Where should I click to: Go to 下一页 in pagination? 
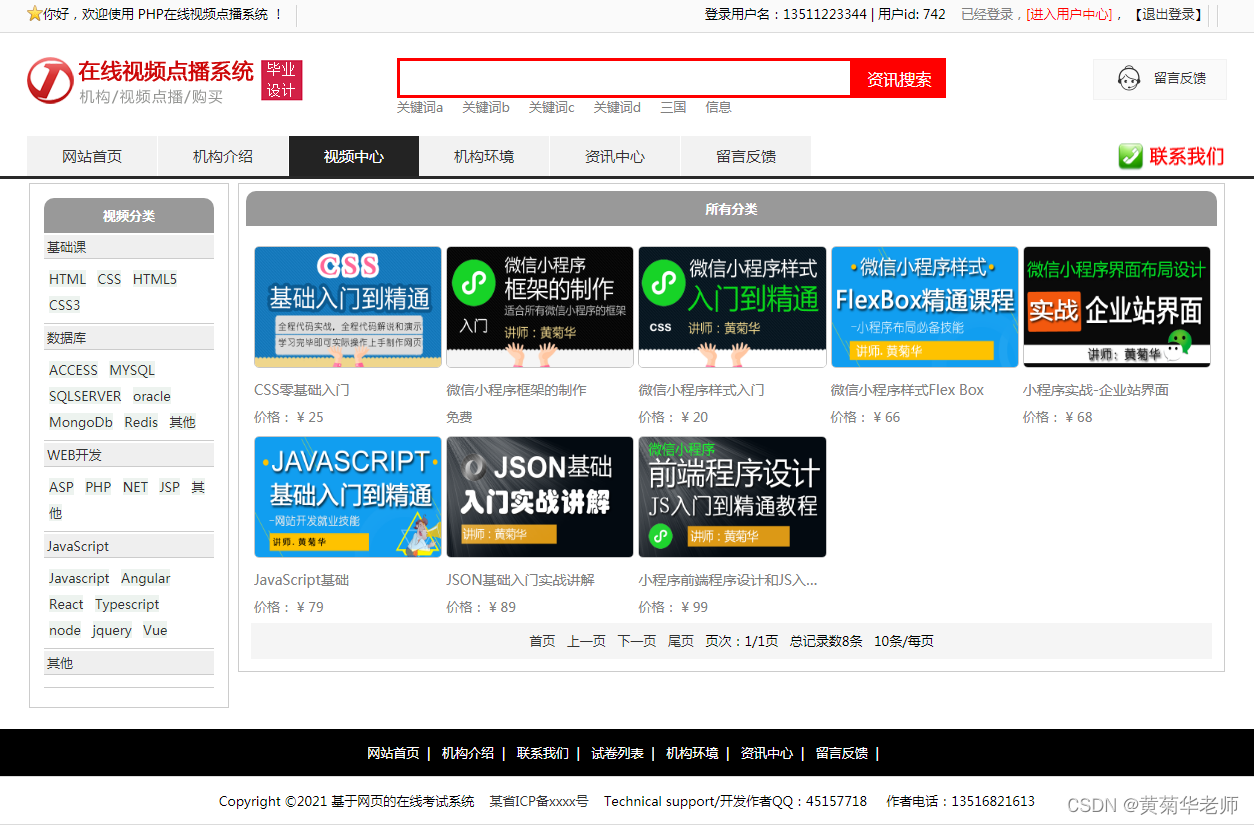(636, 641)
